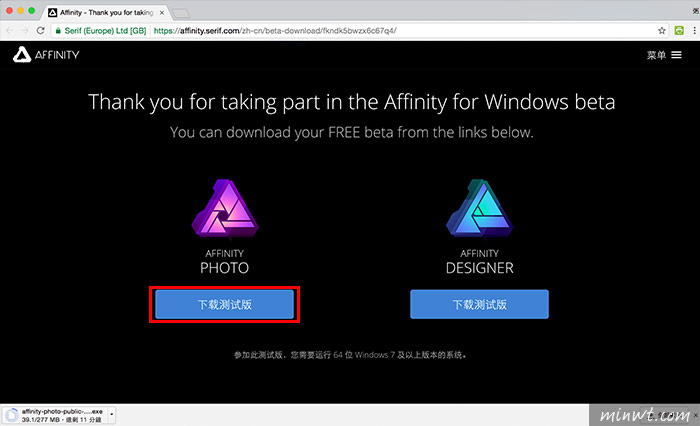Click the address bar URL field
Viewport: 700px width, 426px height.
click(359, 30)
